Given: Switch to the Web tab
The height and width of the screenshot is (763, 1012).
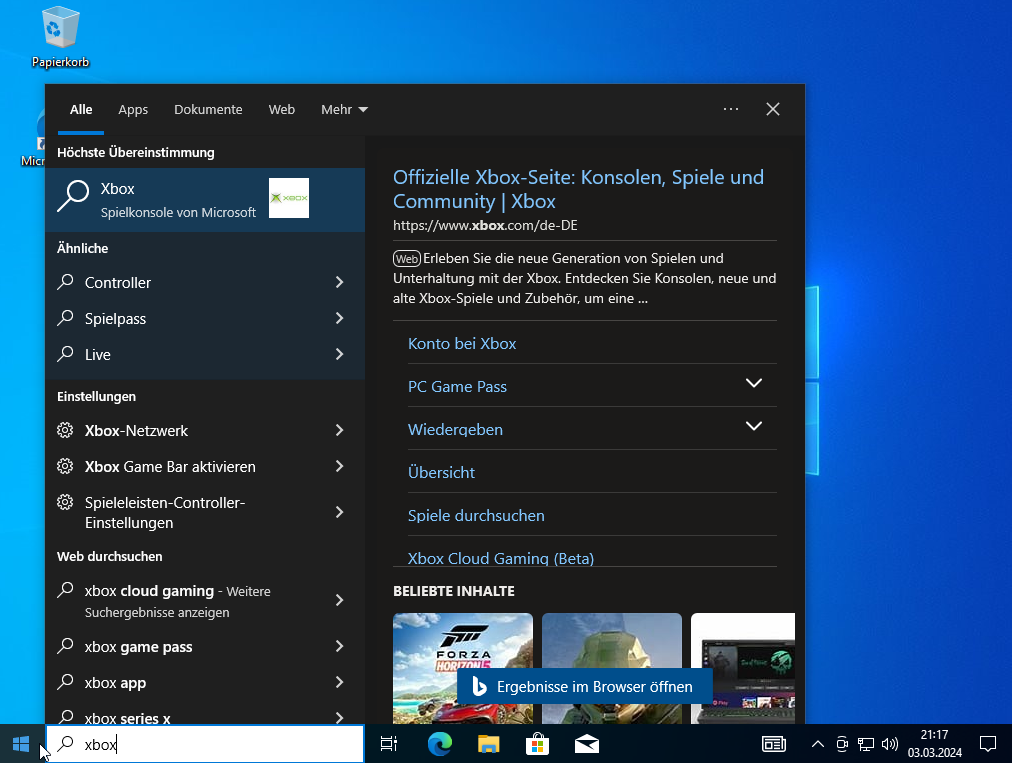Looking at the screenshot, I should pyautogui.click(x=281, y=110).
